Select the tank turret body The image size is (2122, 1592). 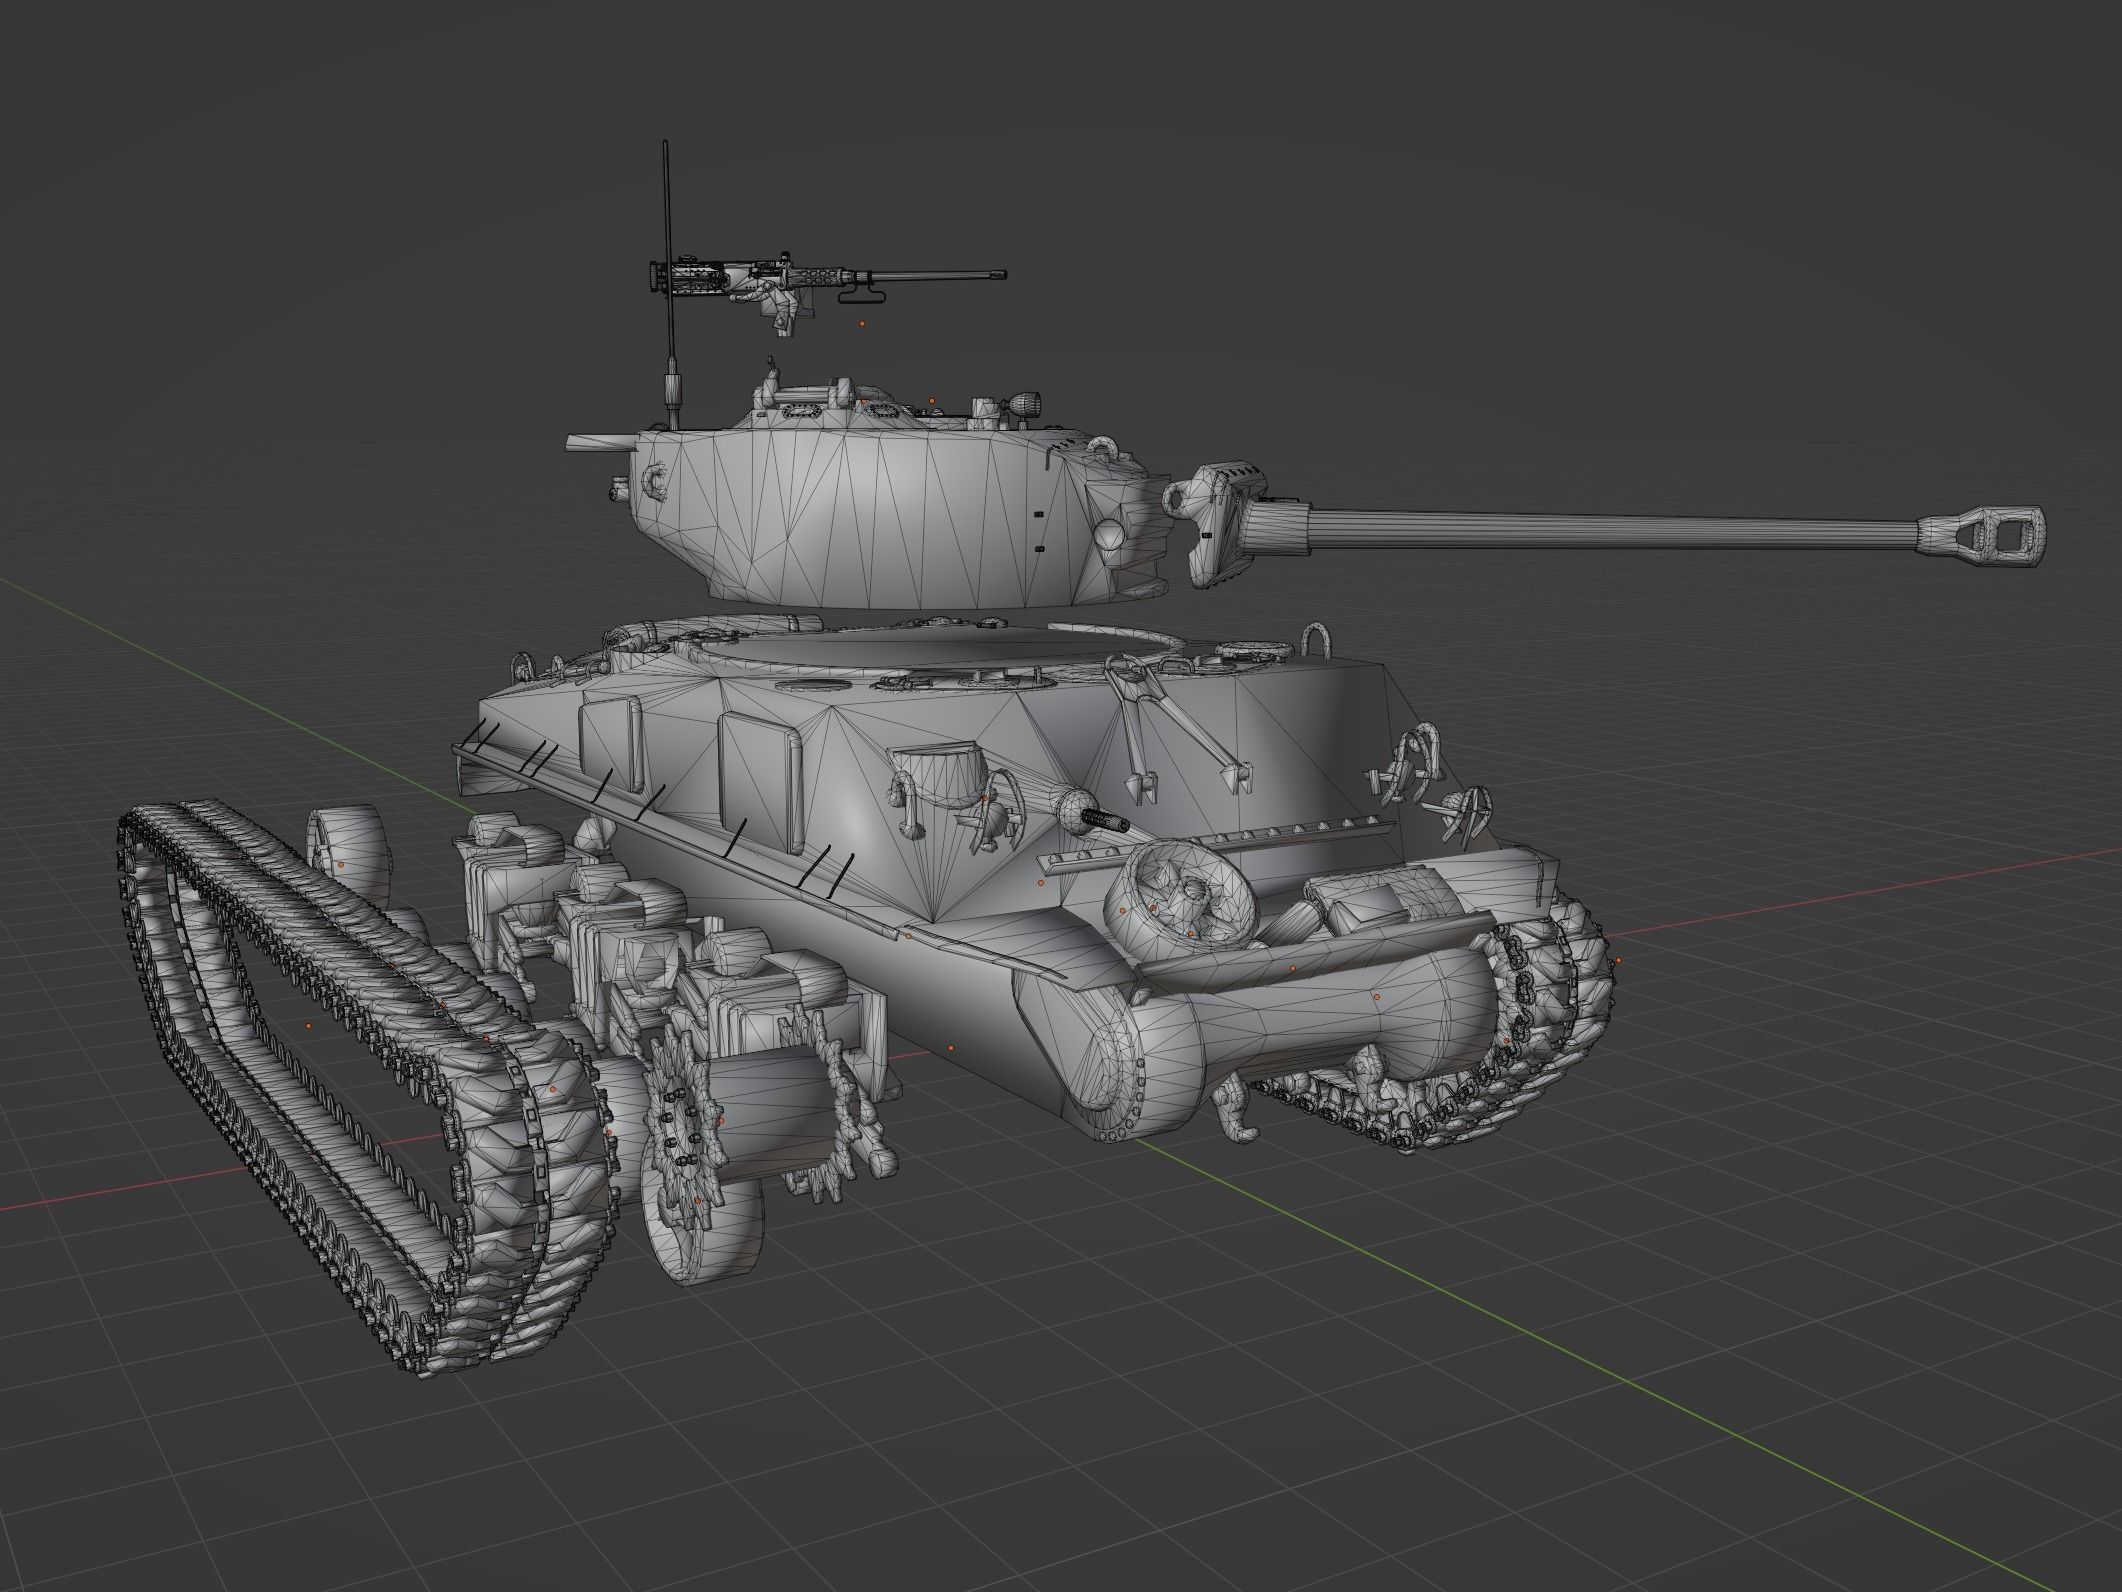click(900, 515)
